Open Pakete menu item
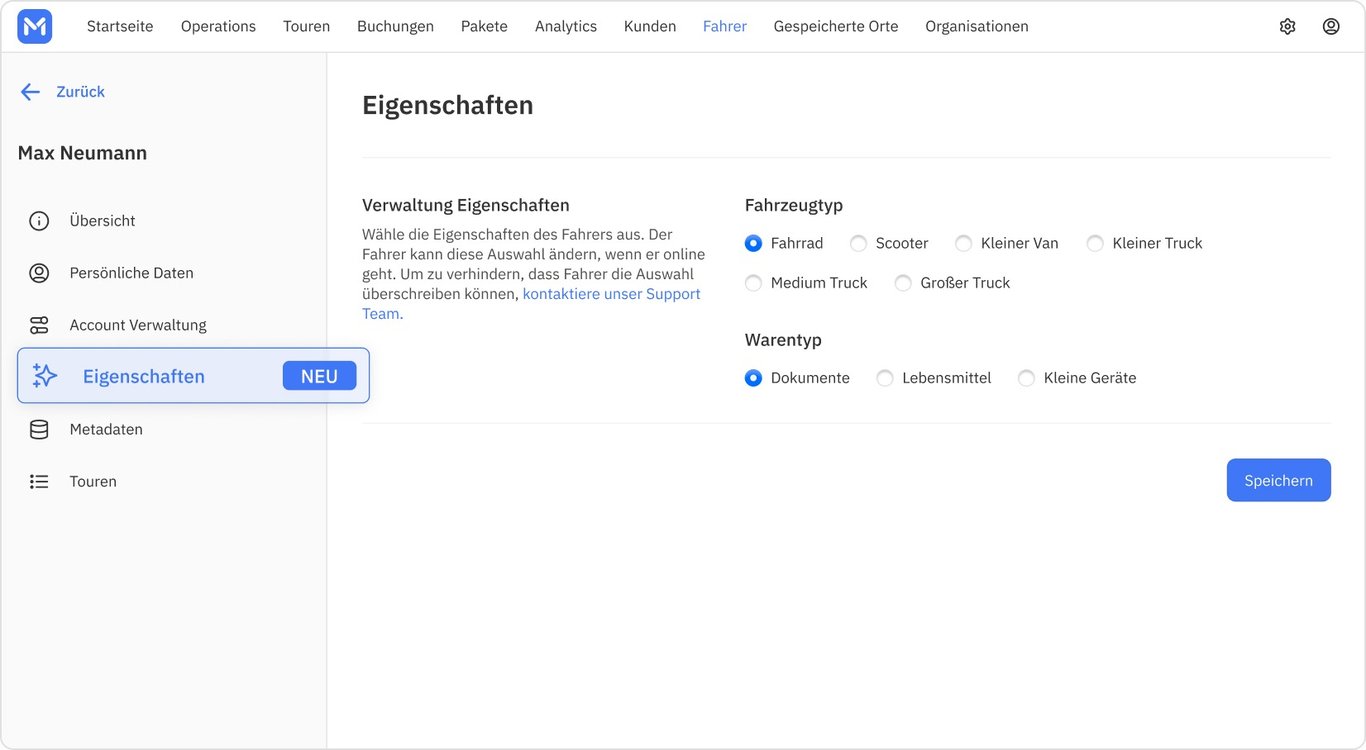 click(484, 27)
